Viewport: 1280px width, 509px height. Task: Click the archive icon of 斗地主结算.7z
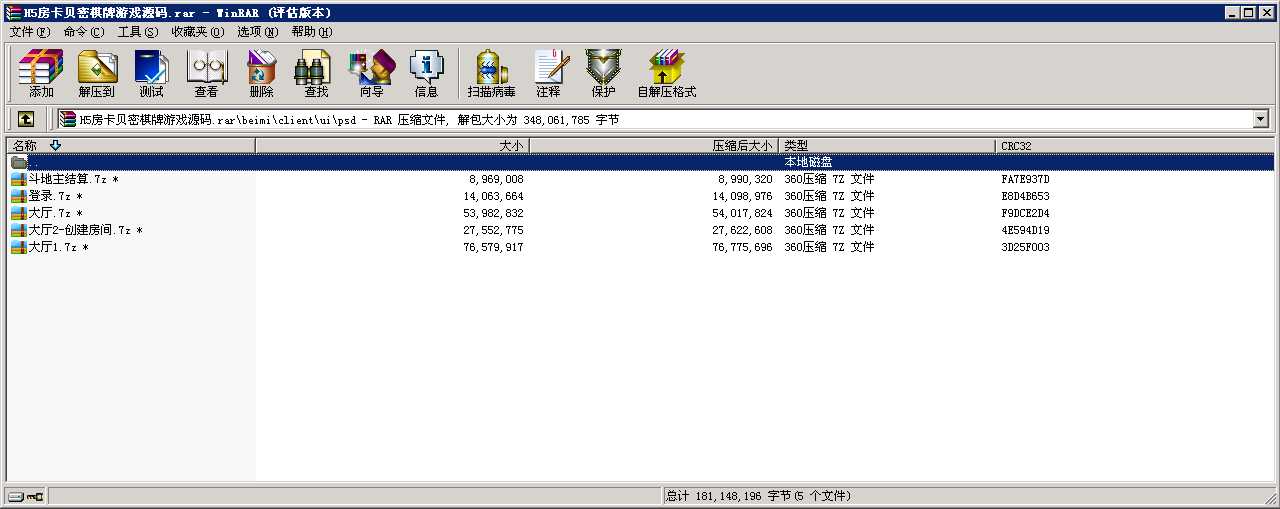click(19, 179)
